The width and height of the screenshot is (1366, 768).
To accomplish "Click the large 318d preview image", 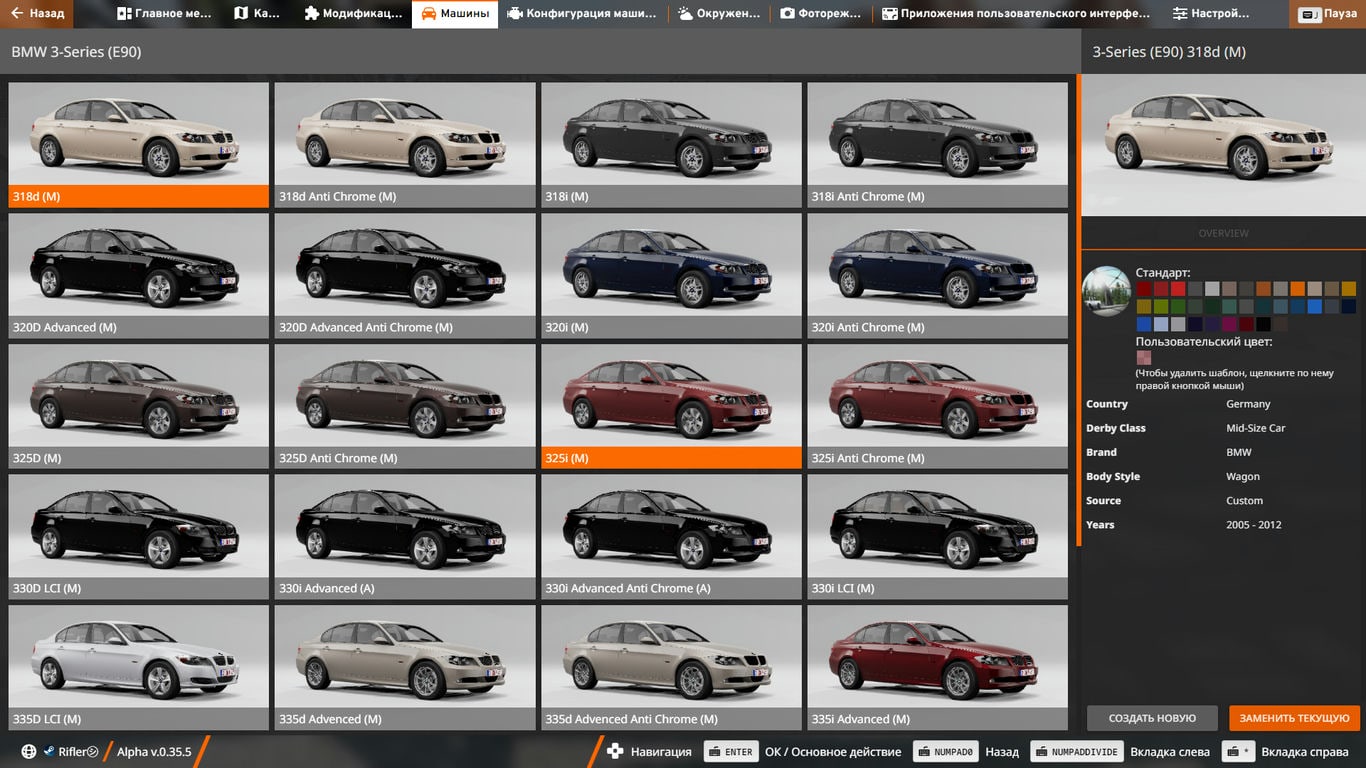I will coord(1223,145).
